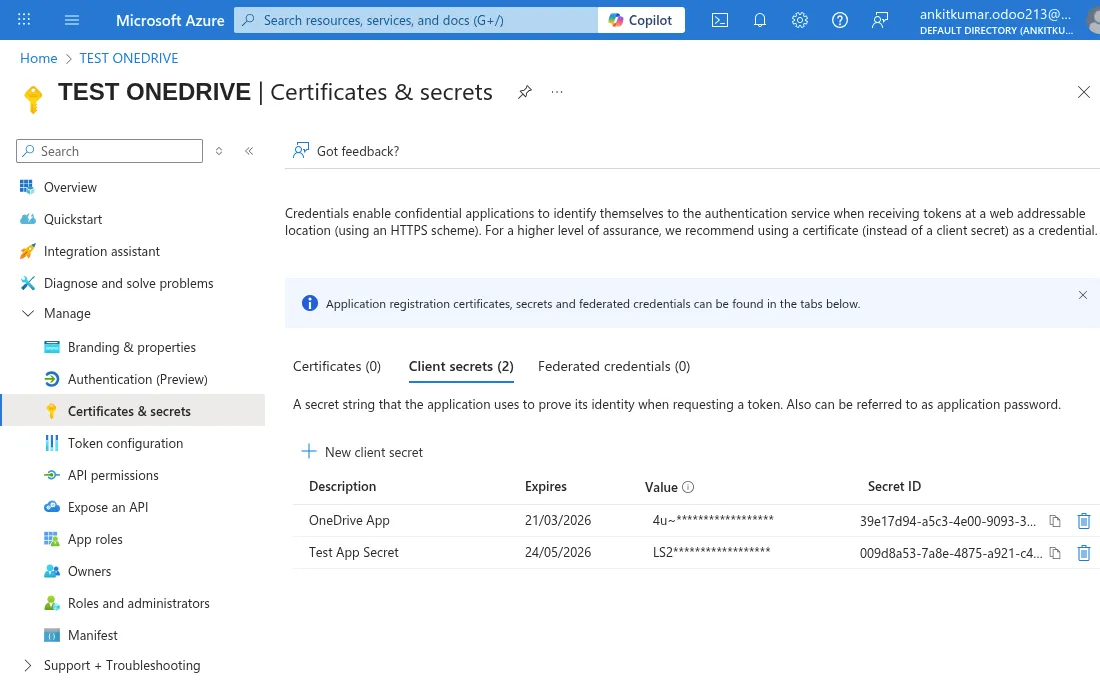Switch to the Certificates tab

click(x=337, y=366)
